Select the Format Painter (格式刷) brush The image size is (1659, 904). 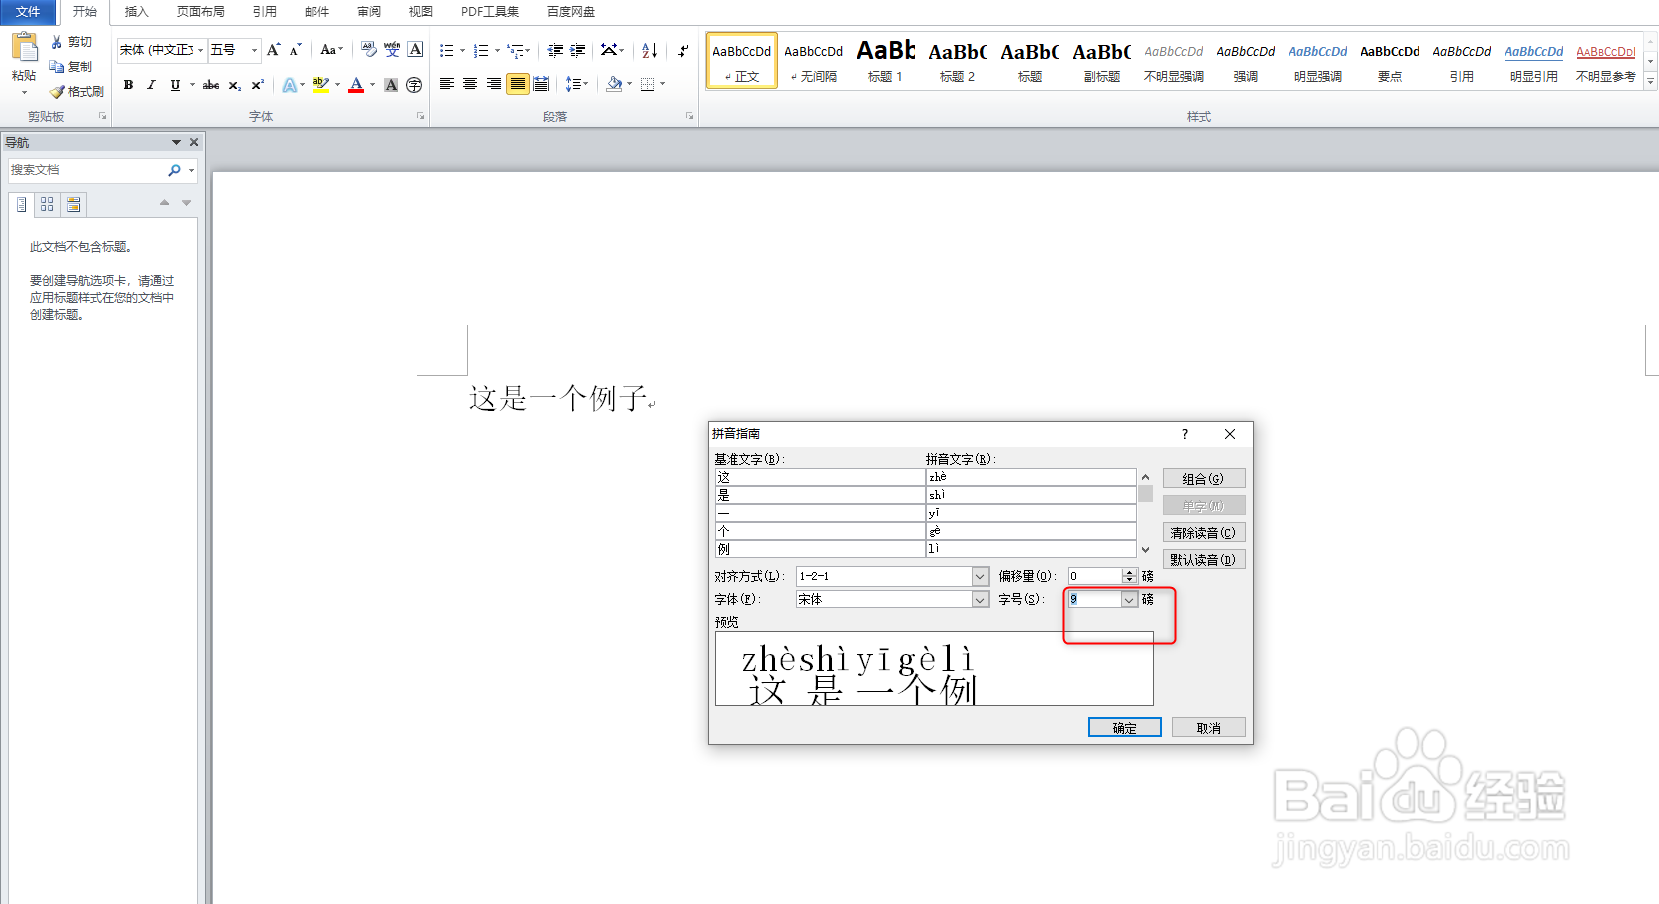pos(57,91)
